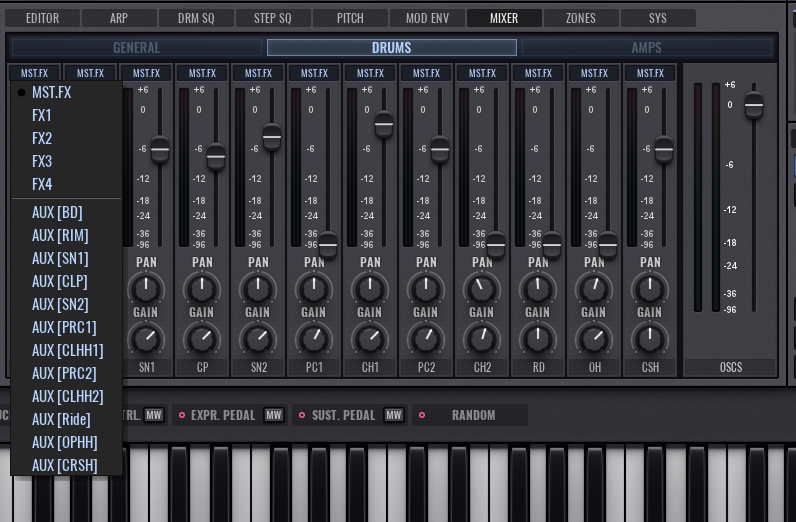This screenshot has width=796, height=522.
Task: Click the MW button beside EXPR. PEDAL
Action: tap(274, 415)
